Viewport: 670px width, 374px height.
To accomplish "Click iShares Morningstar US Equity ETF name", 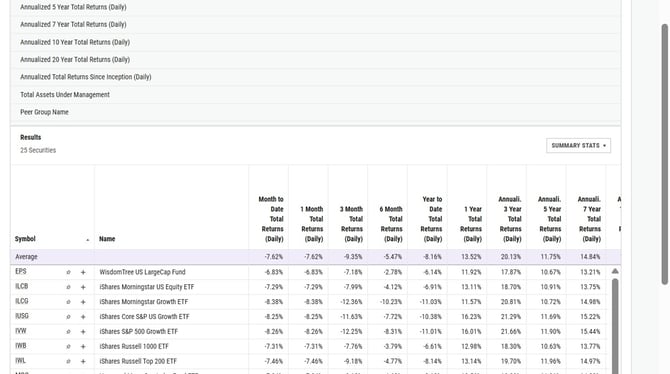I will point(147,287).
